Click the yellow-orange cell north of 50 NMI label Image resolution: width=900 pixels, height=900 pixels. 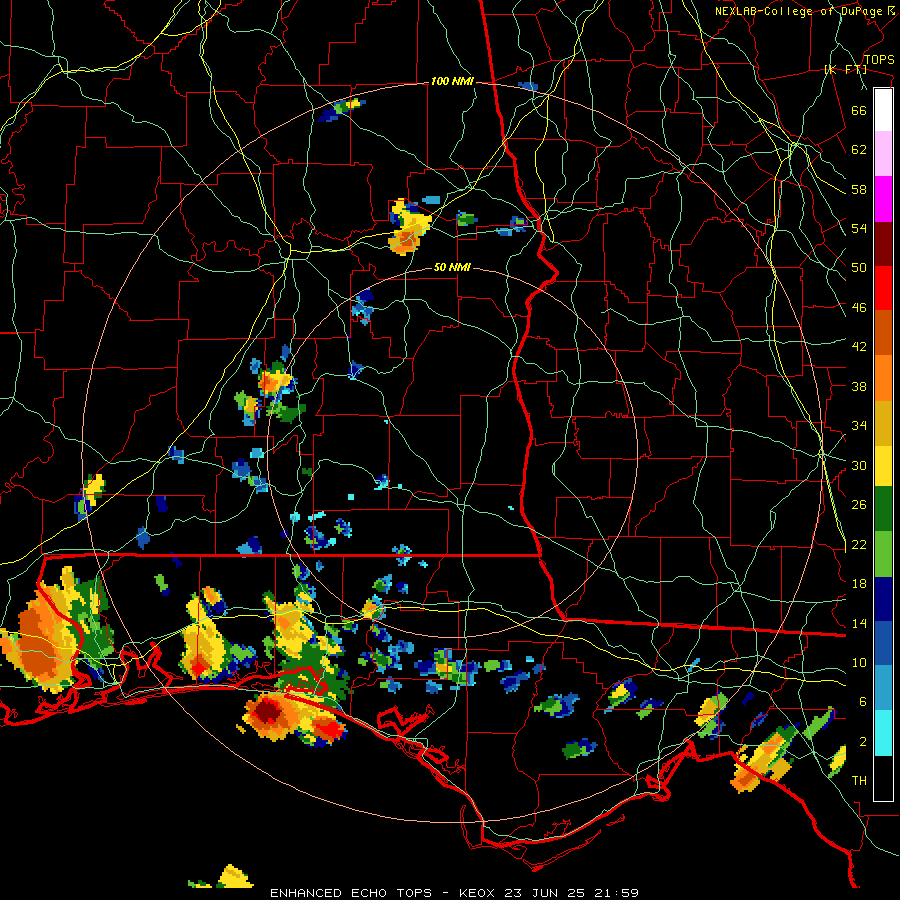pos(409,228)
